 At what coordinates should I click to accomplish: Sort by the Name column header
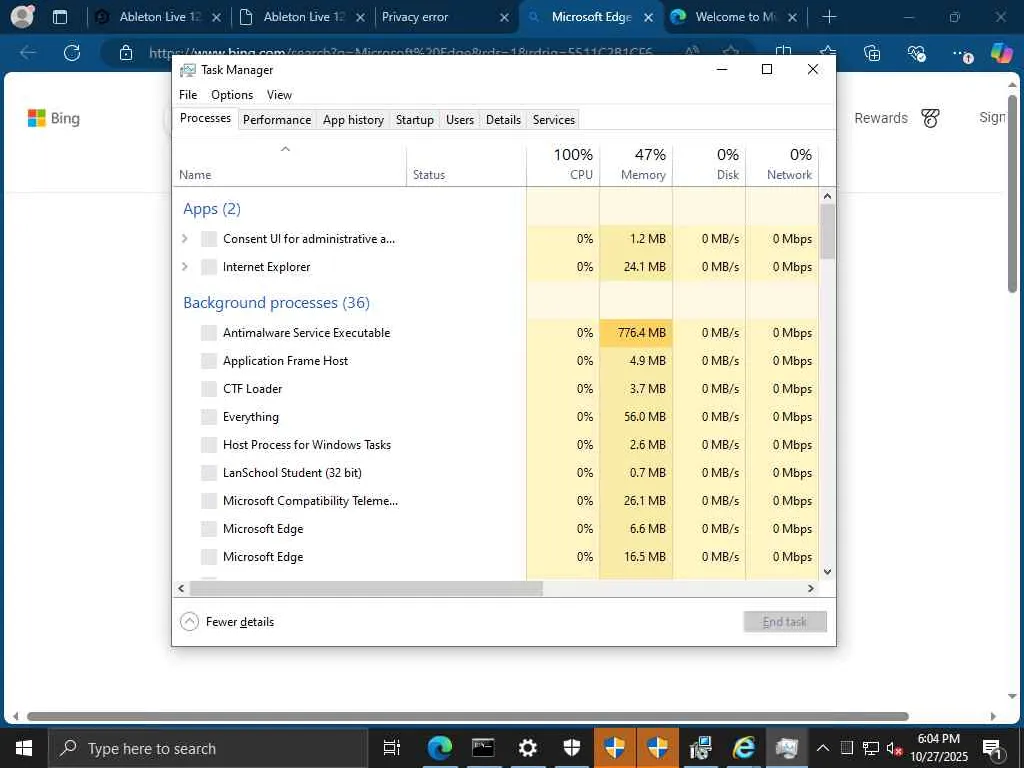click(289, 164)
